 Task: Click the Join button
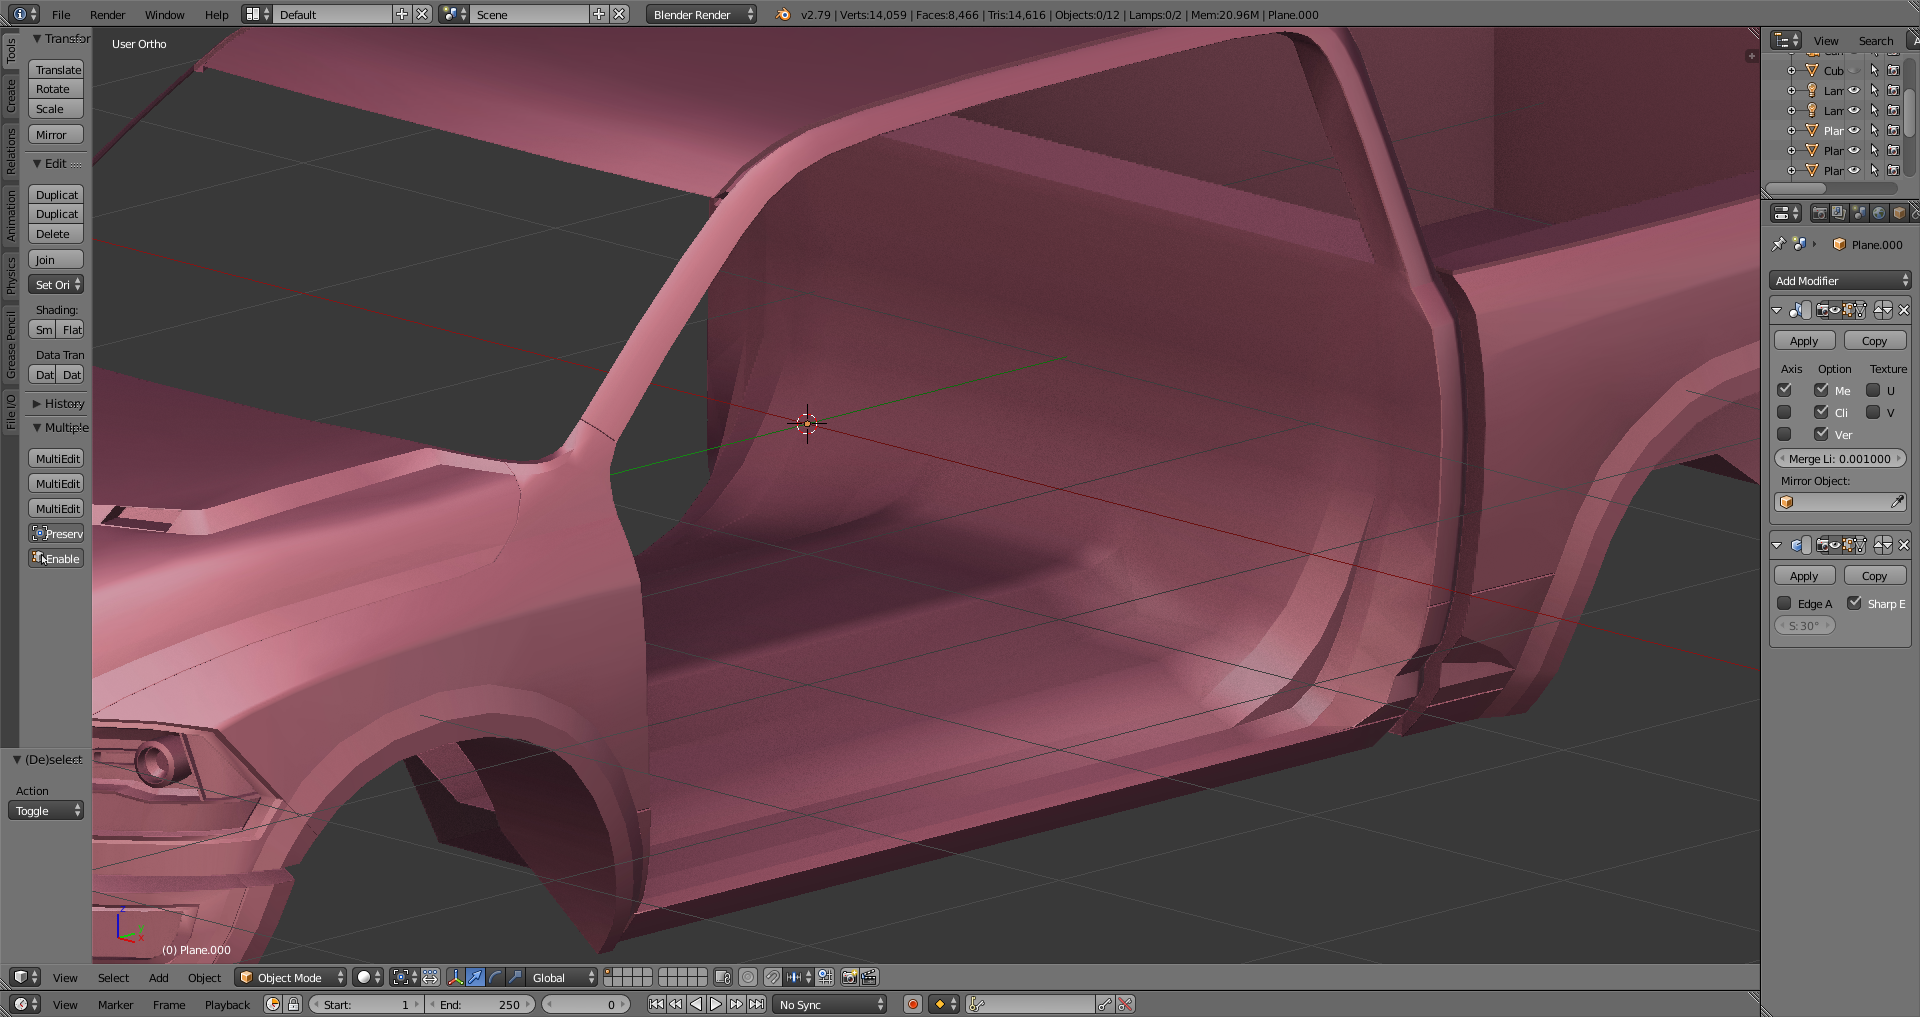tap(55, 260)
